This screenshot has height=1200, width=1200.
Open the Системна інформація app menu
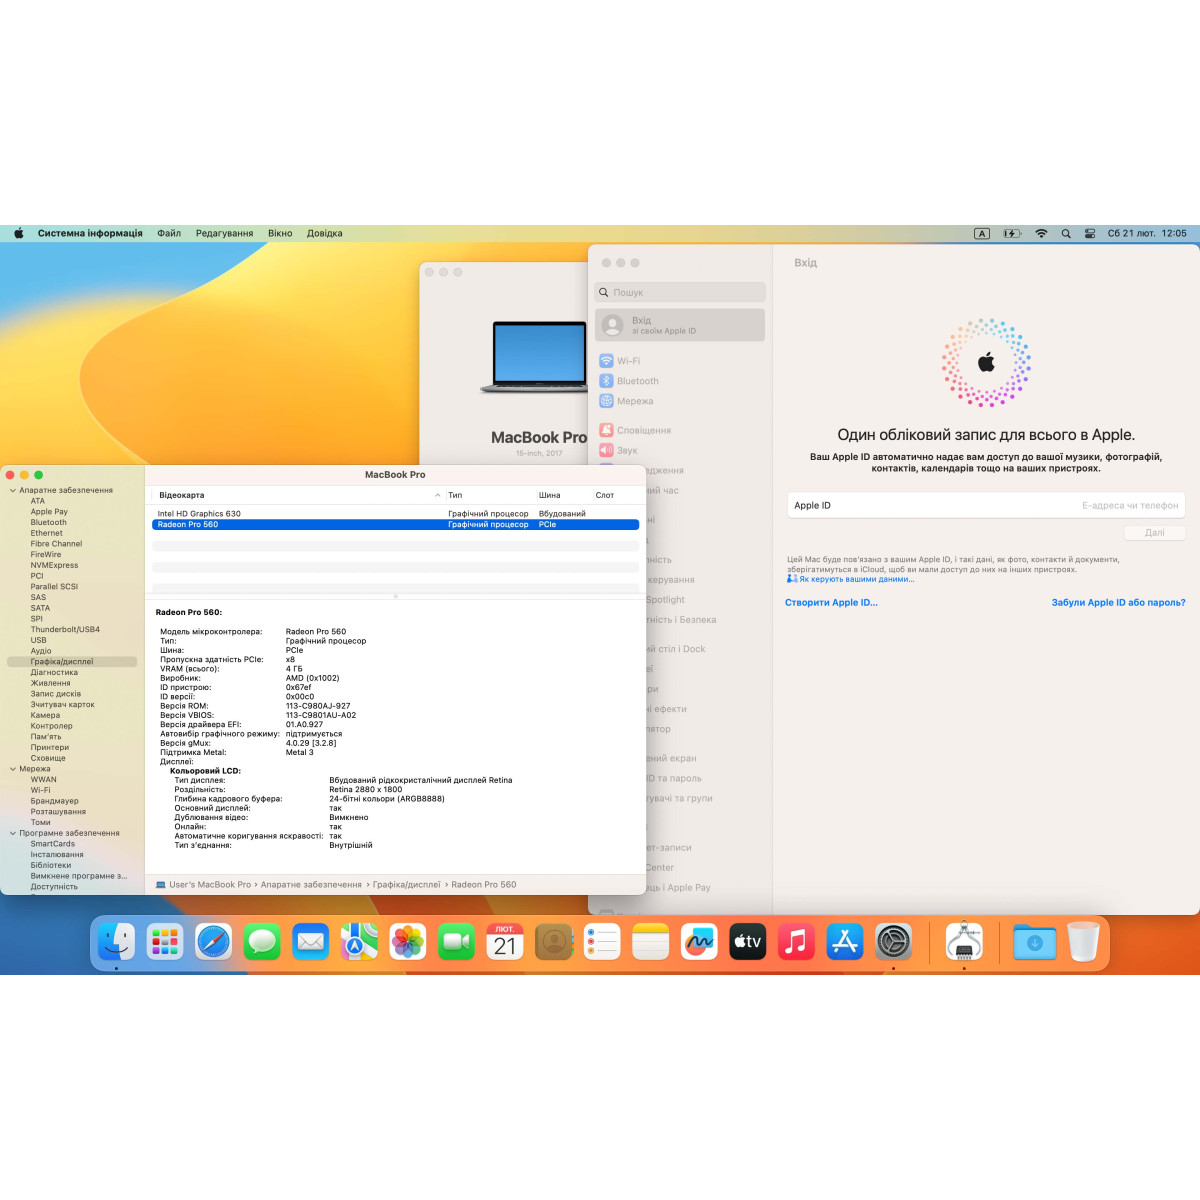pos(90,233)
